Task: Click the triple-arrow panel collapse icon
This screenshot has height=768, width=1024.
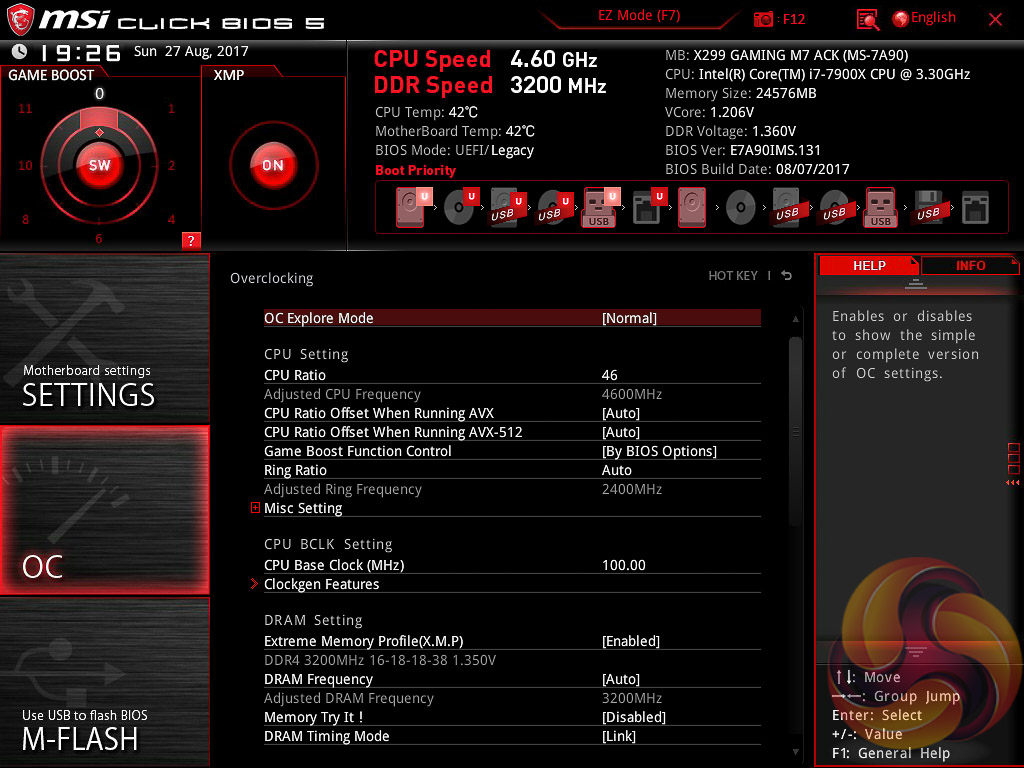Action: 1012,483
